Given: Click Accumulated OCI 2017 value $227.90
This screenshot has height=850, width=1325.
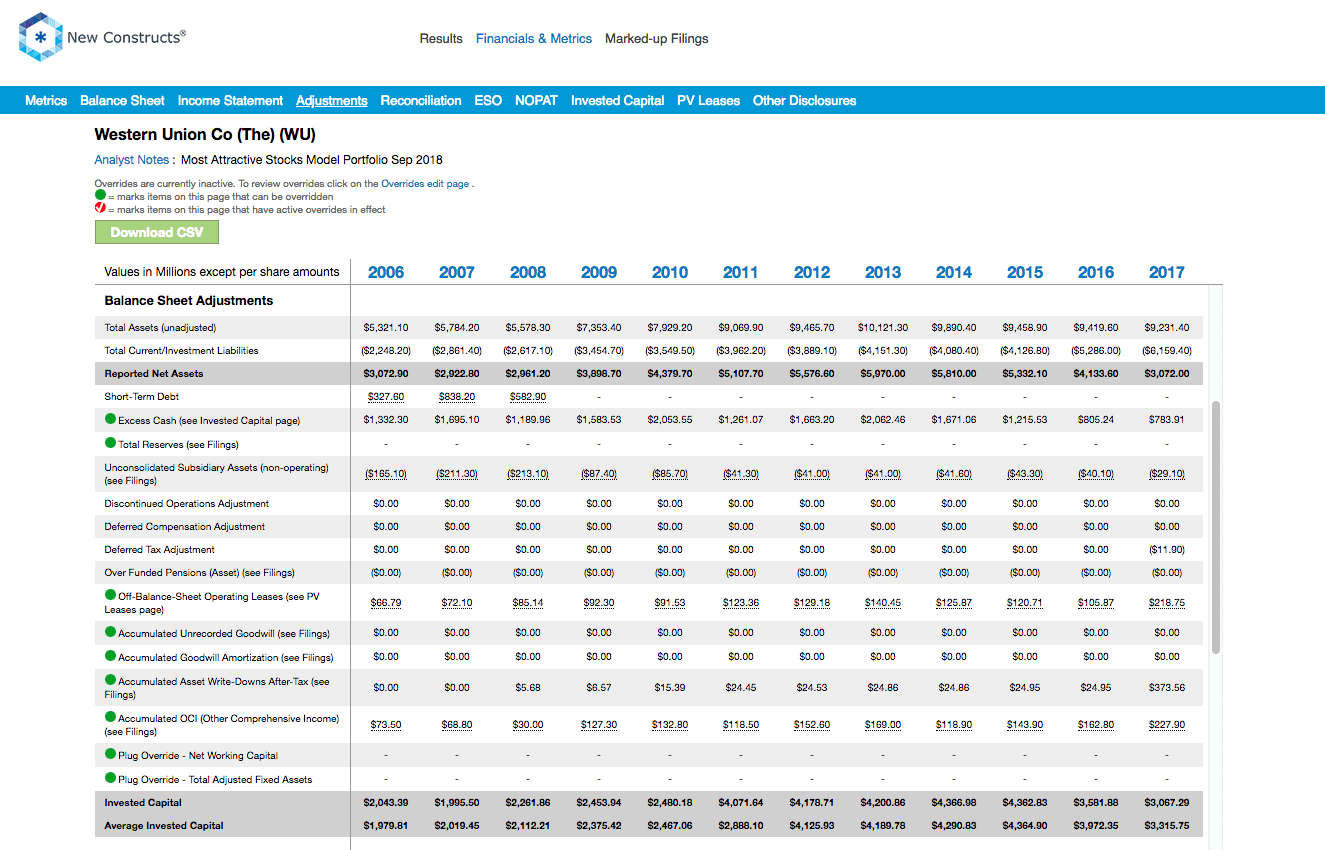Looking at the screenshot, I should pos(1167,725).
